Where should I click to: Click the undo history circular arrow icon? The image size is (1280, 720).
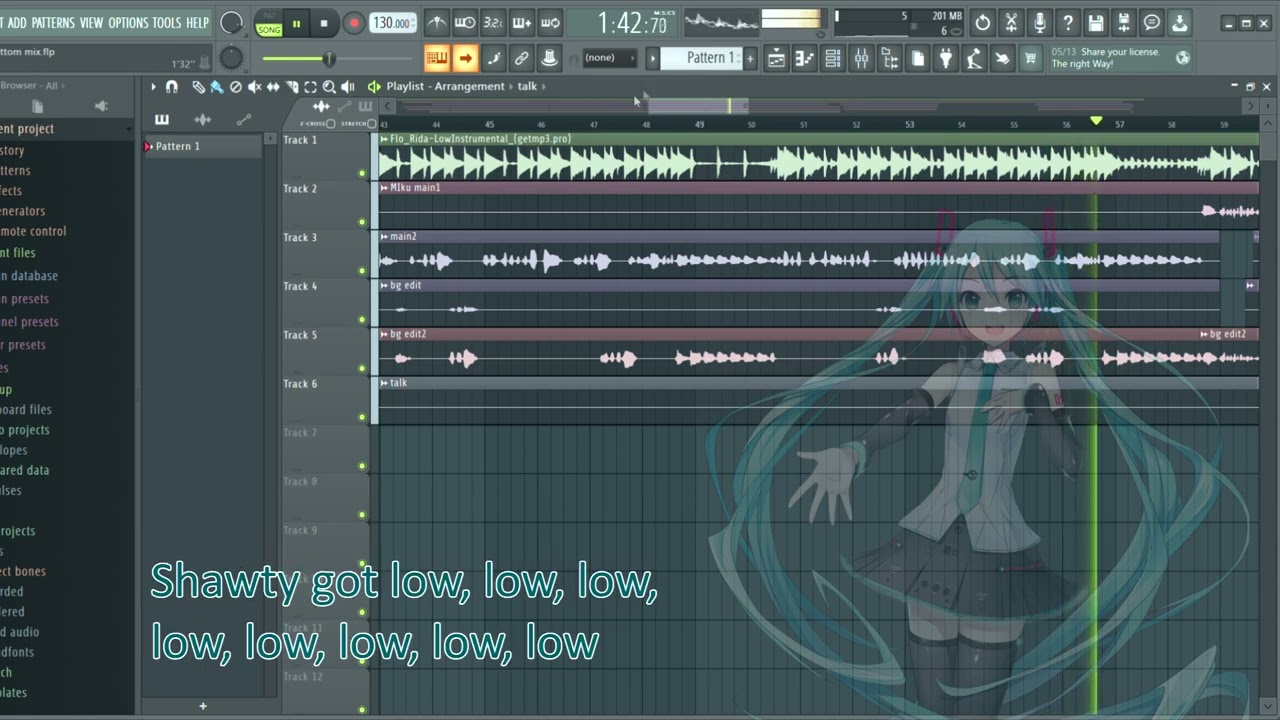[983, 23]
